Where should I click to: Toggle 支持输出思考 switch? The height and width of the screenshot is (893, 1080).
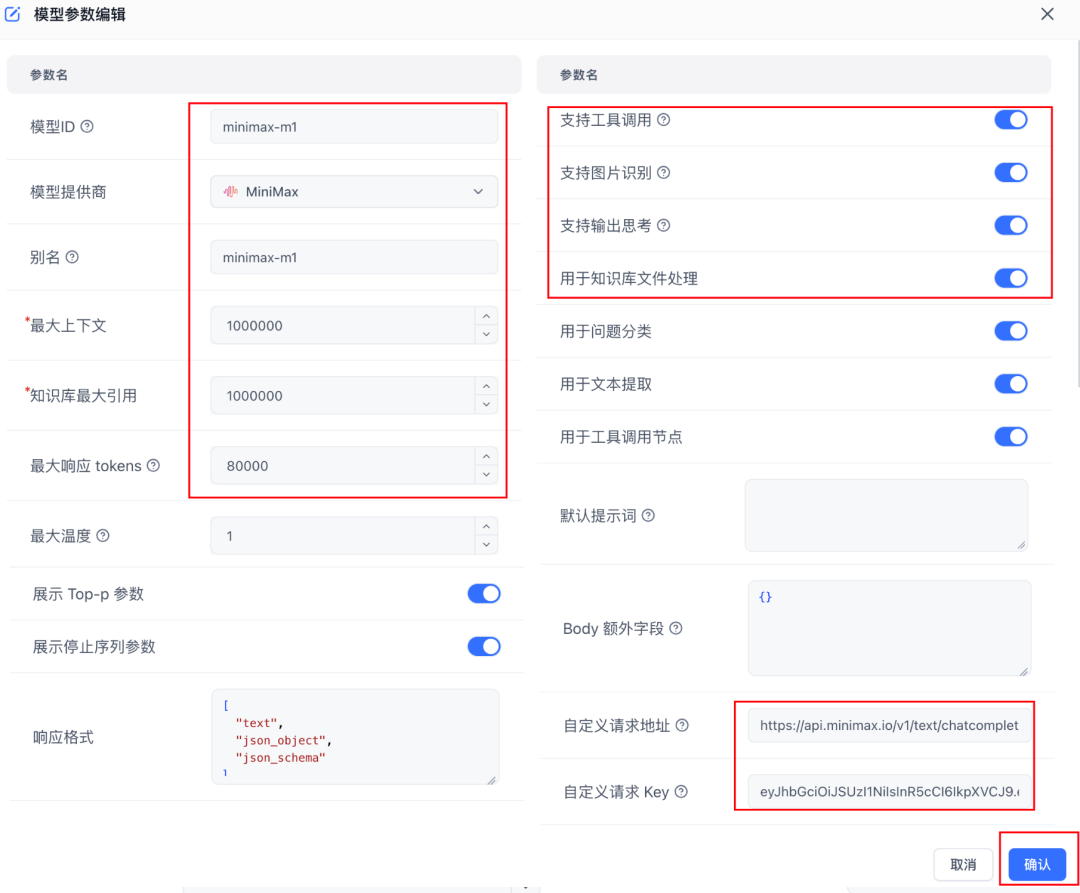tap(1010, 225)
